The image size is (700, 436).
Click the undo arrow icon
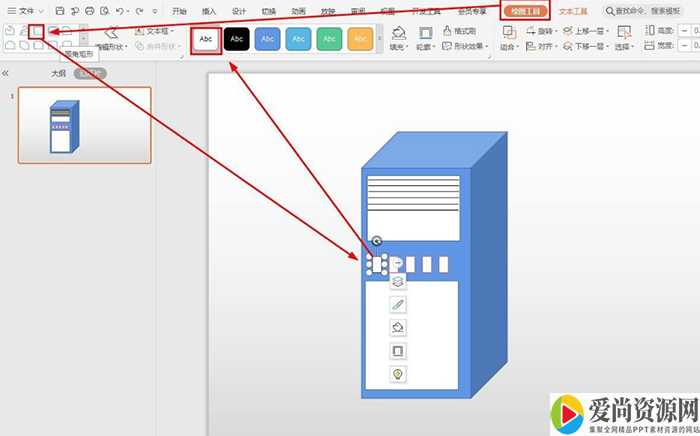(120, 10)
